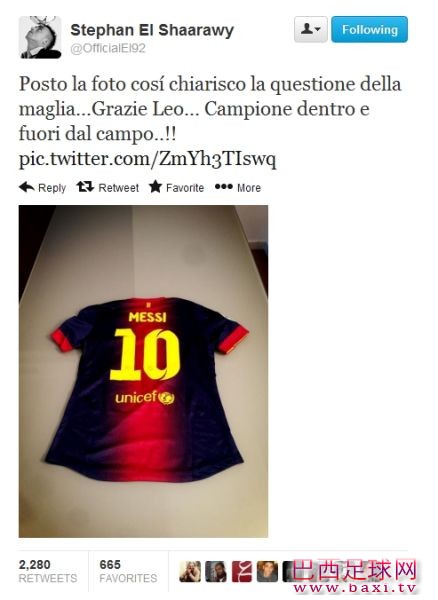Click the Retweet text label
The image size is (438, 600).
point(119,188)
